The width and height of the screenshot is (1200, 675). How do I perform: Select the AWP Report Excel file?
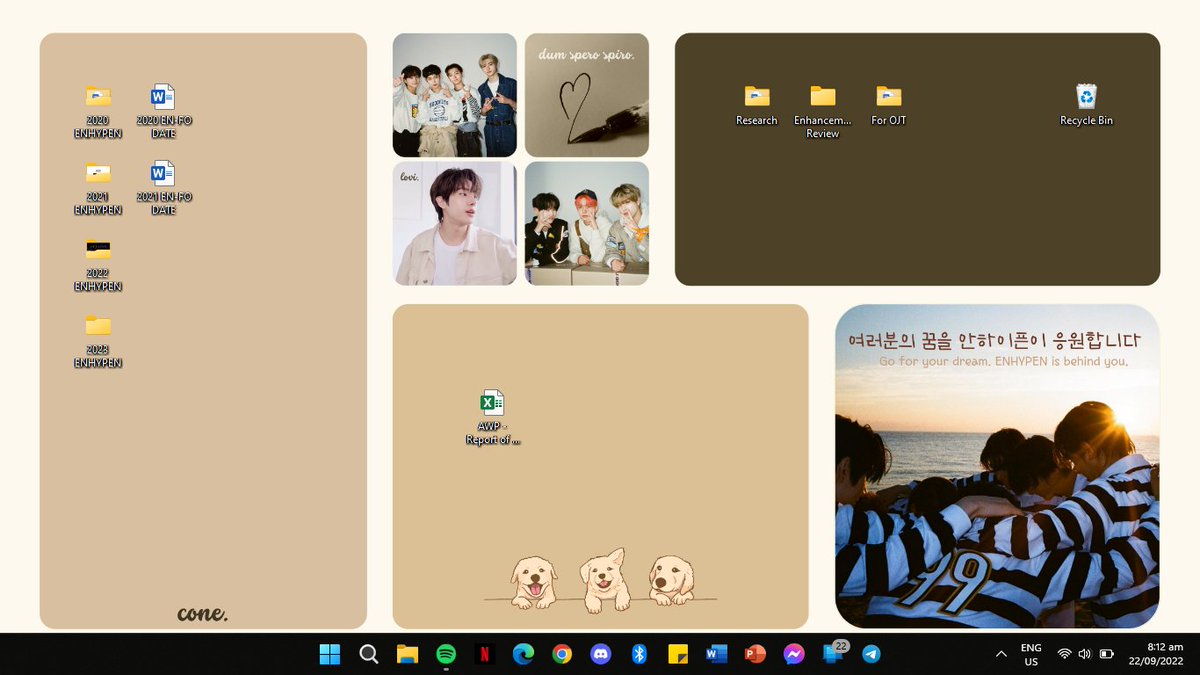coord(492,417)
